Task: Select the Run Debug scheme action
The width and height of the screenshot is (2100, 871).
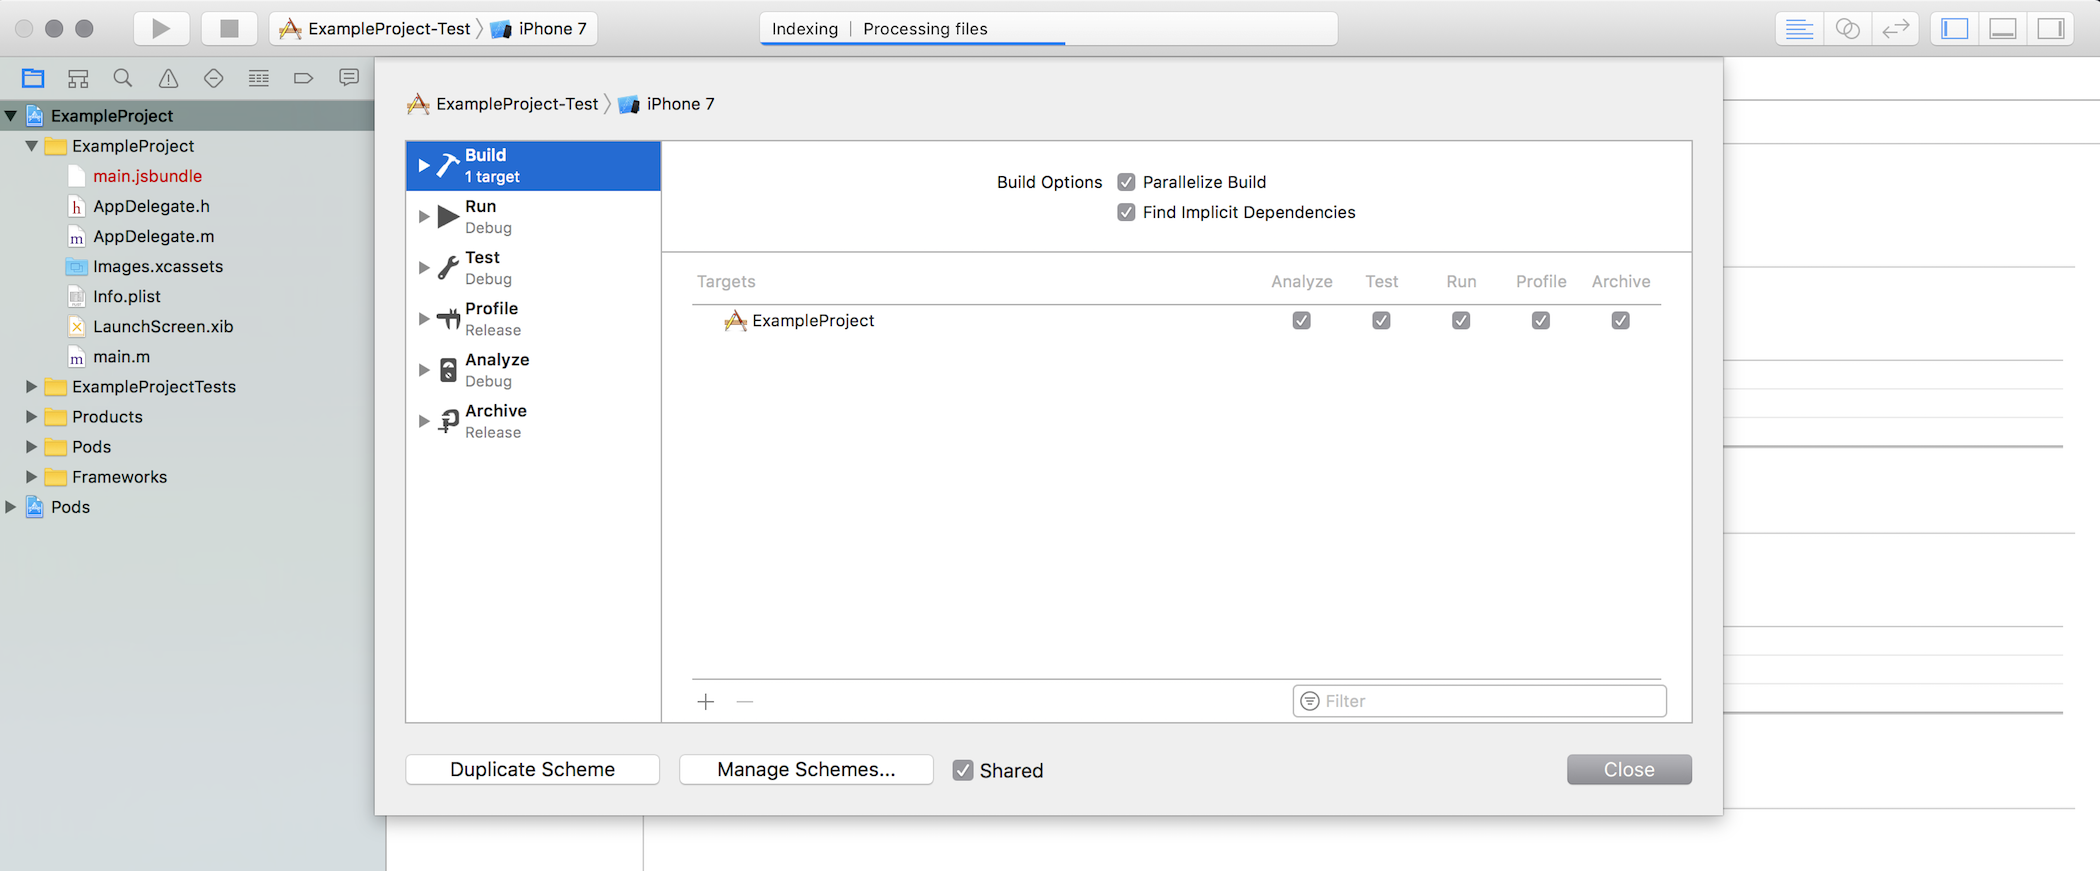Action: click(533, 216)
